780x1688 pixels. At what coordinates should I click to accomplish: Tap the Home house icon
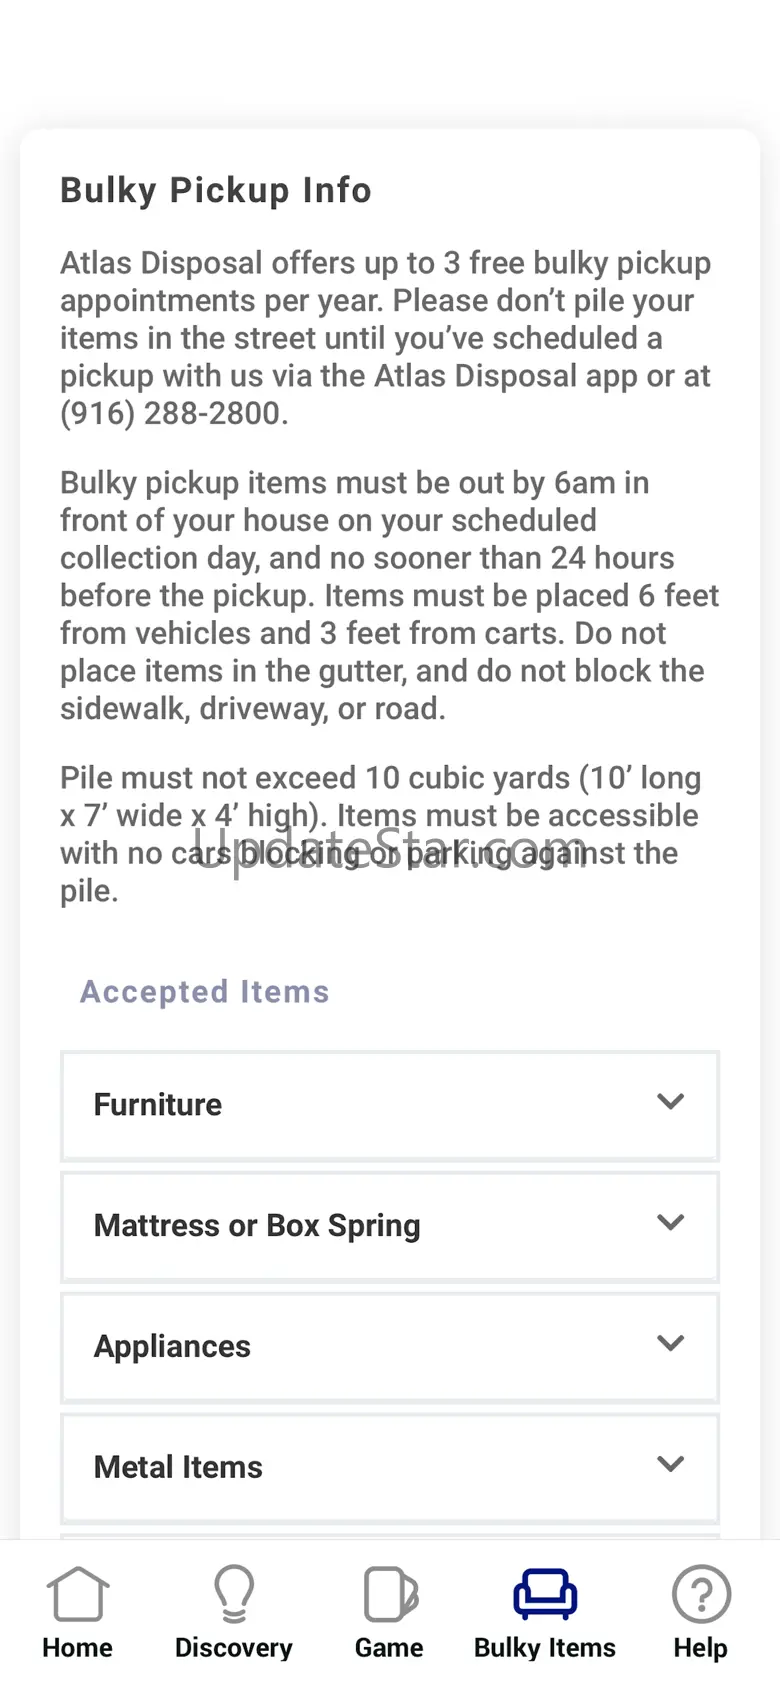77,1593
